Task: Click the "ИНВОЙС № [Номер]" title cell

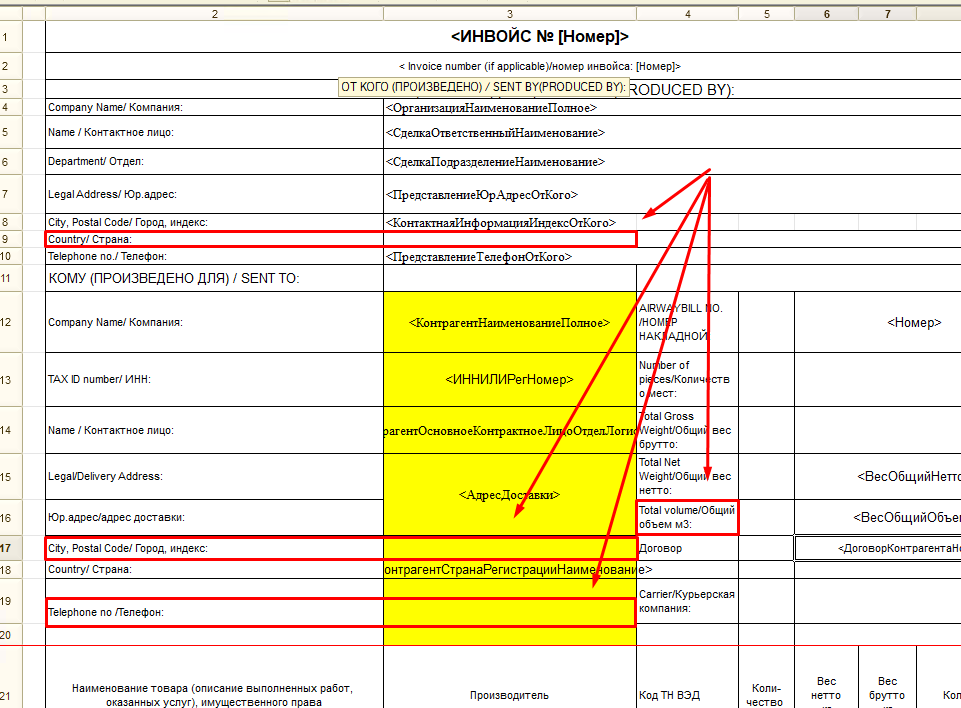Action: pos(540,37)
